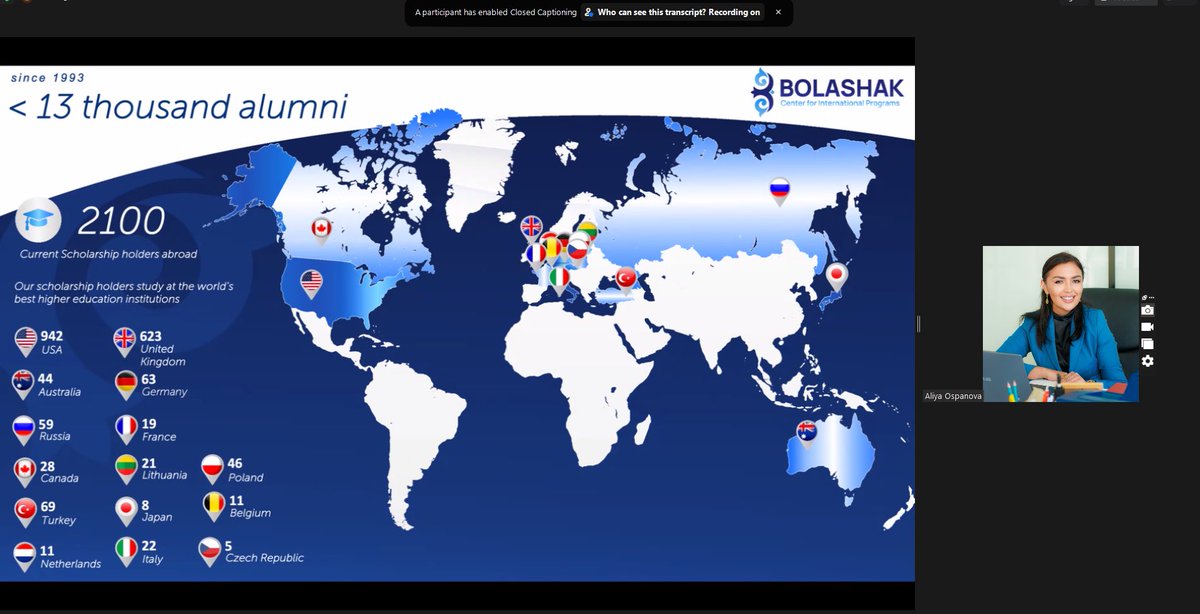Click the 'Aliya Ospanova' name label
The height and width of the screenshot is (614, 1200).
point(952,396)
